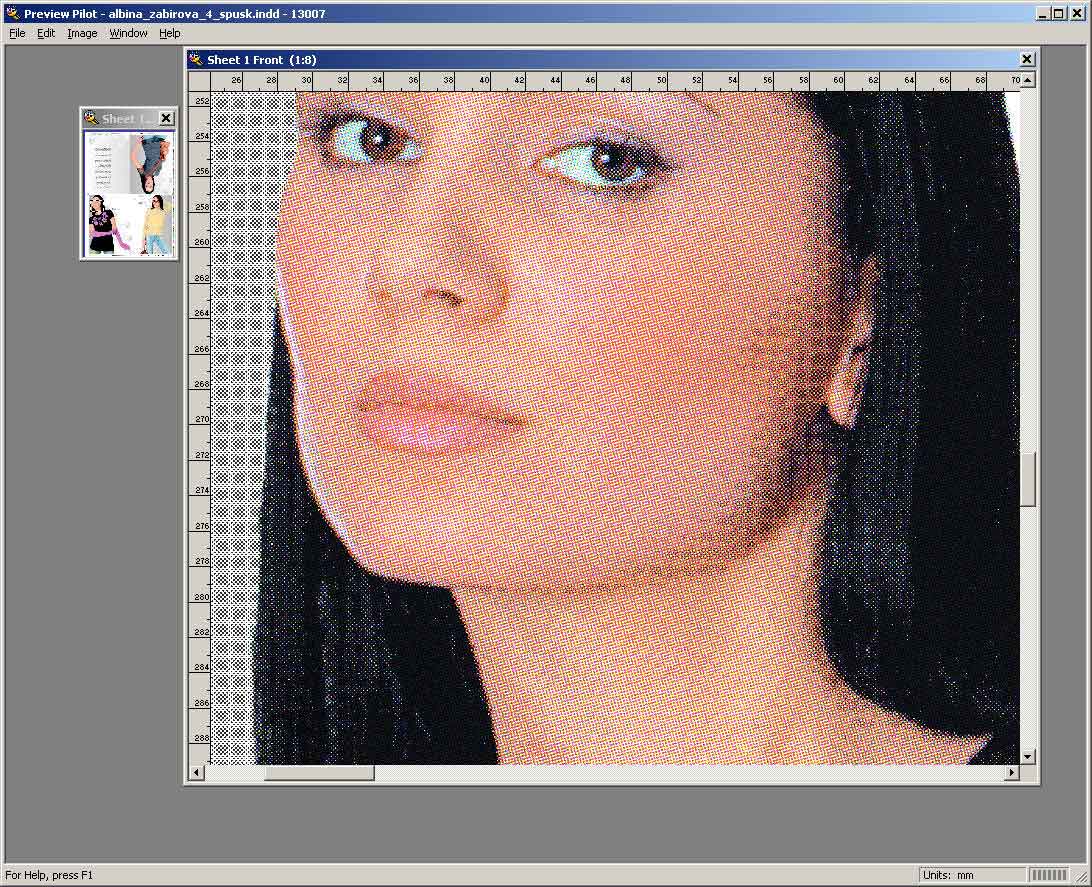Click the resize grip in status bar corner
The image size is (1092, 887).
click(1082, 877)
